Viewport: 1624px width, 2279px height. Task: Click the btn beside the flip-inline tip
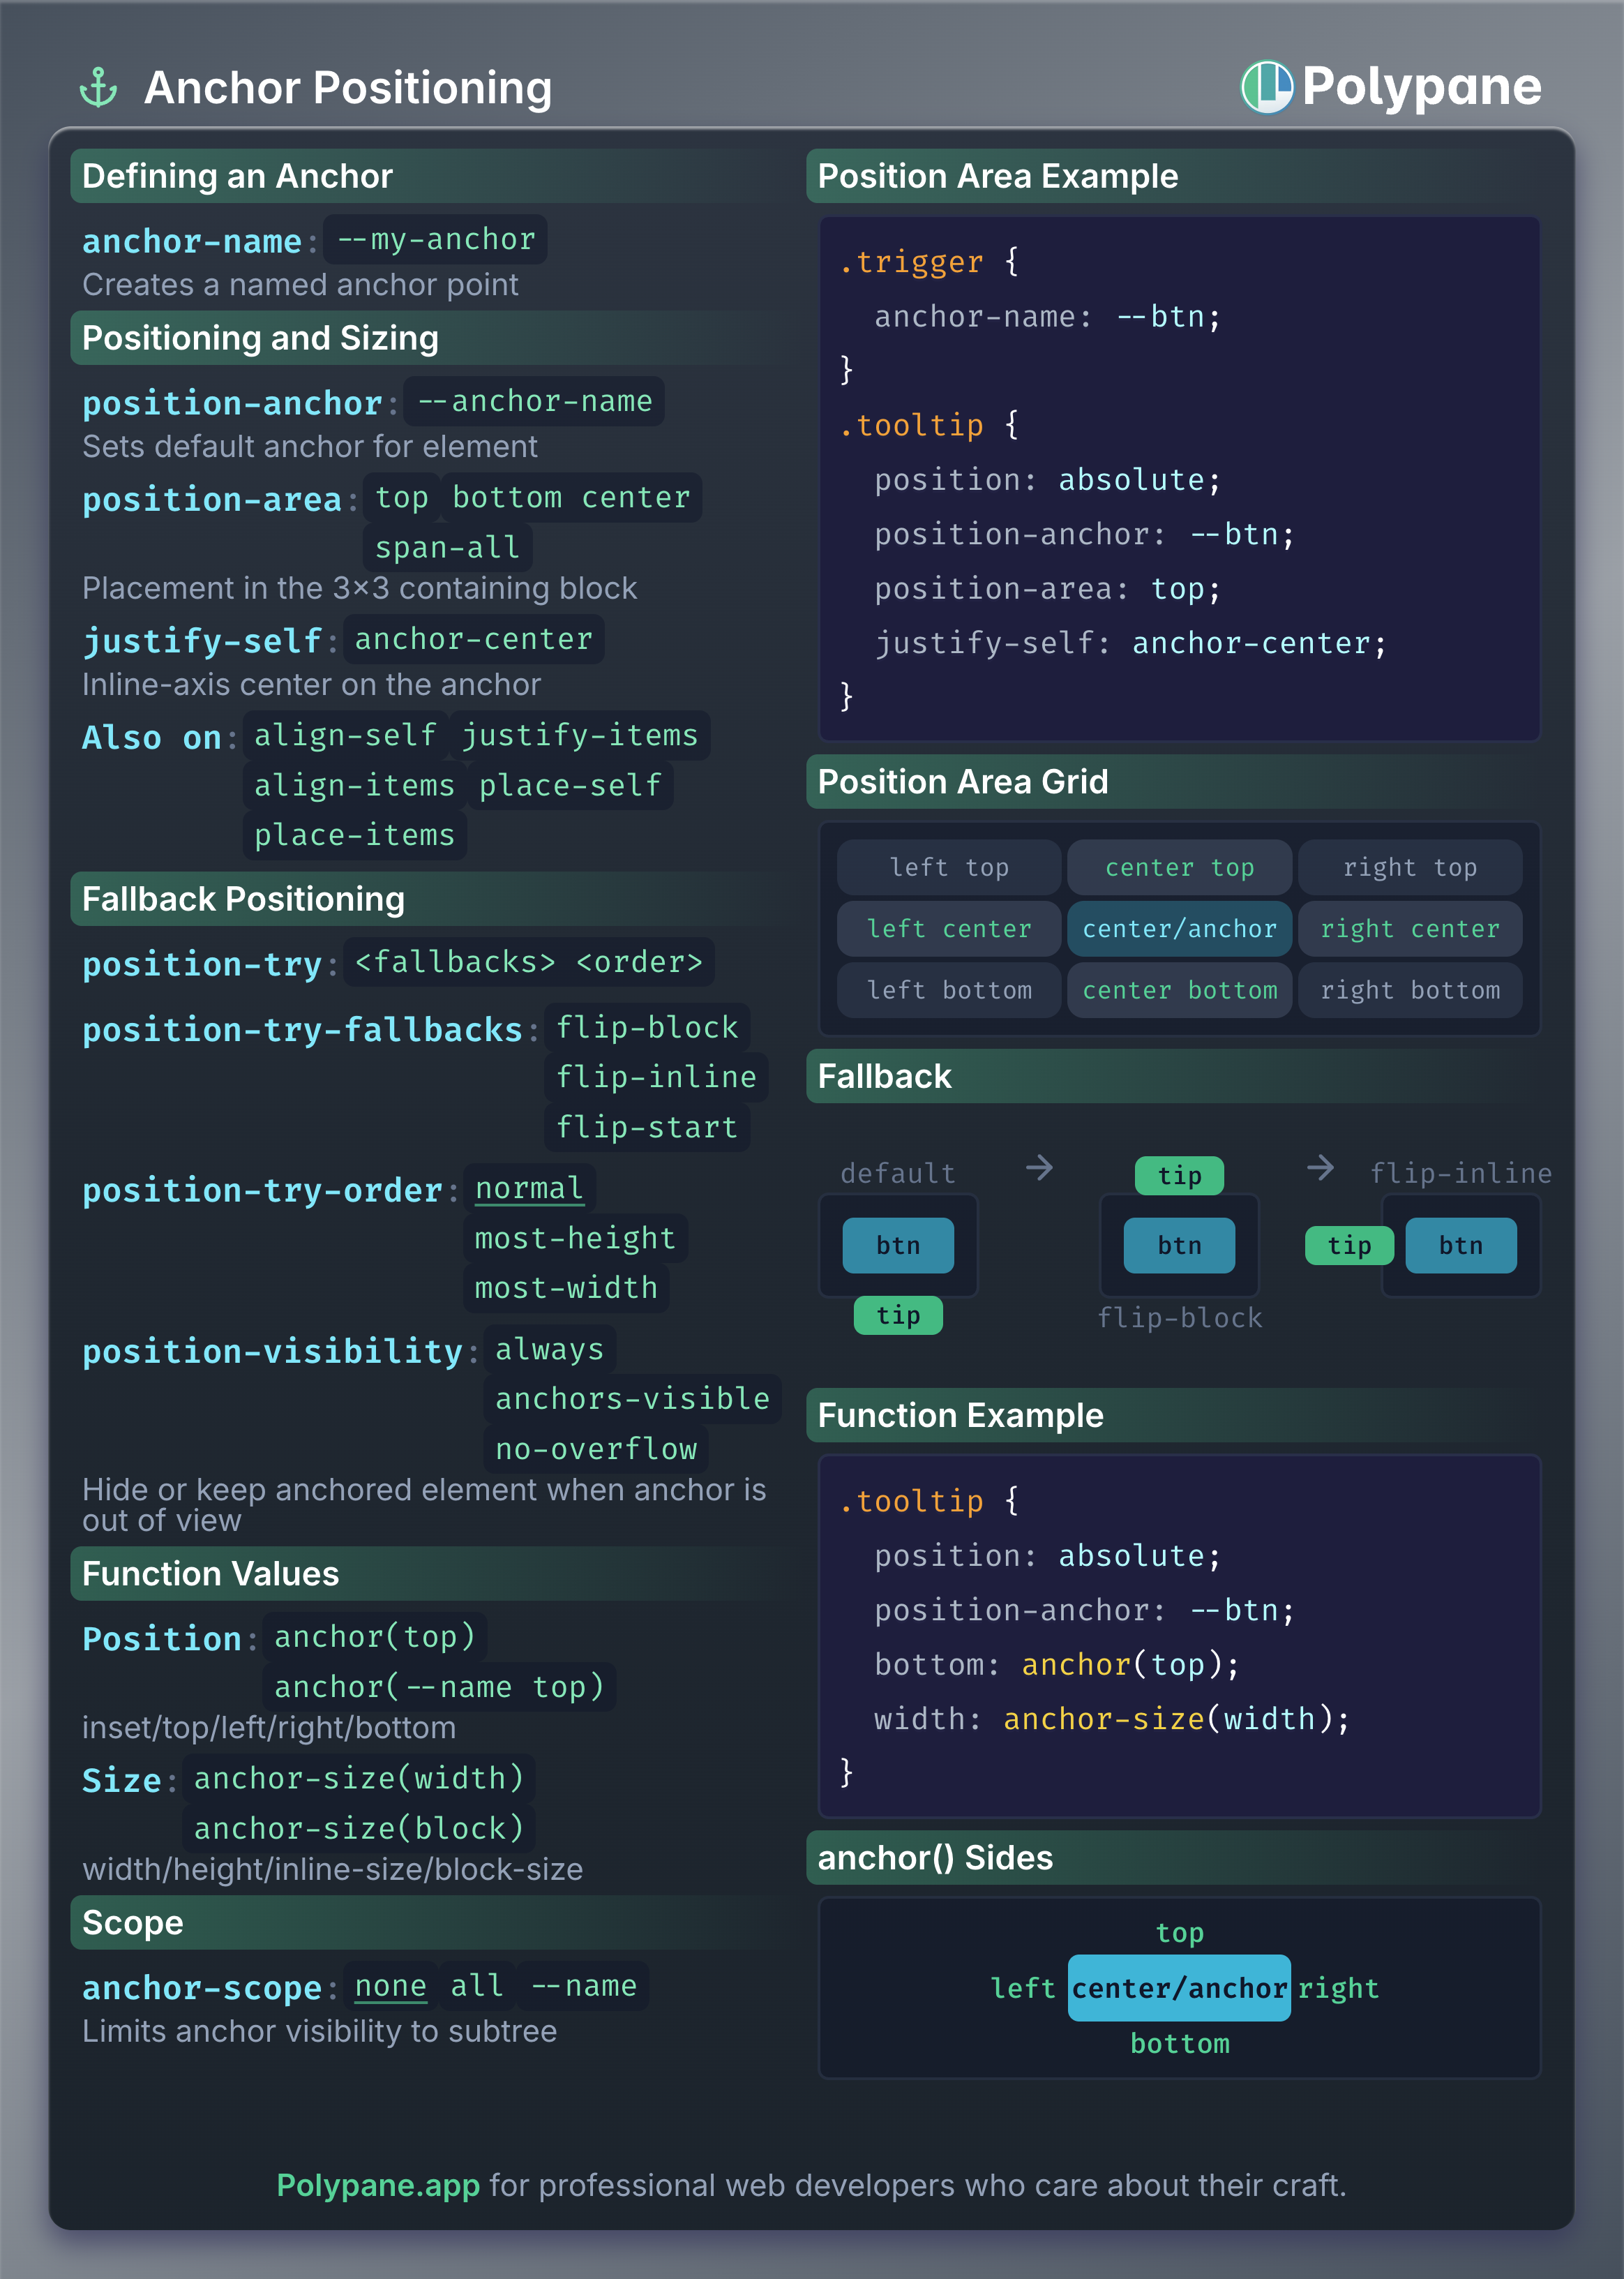tap(1461, 1245)
